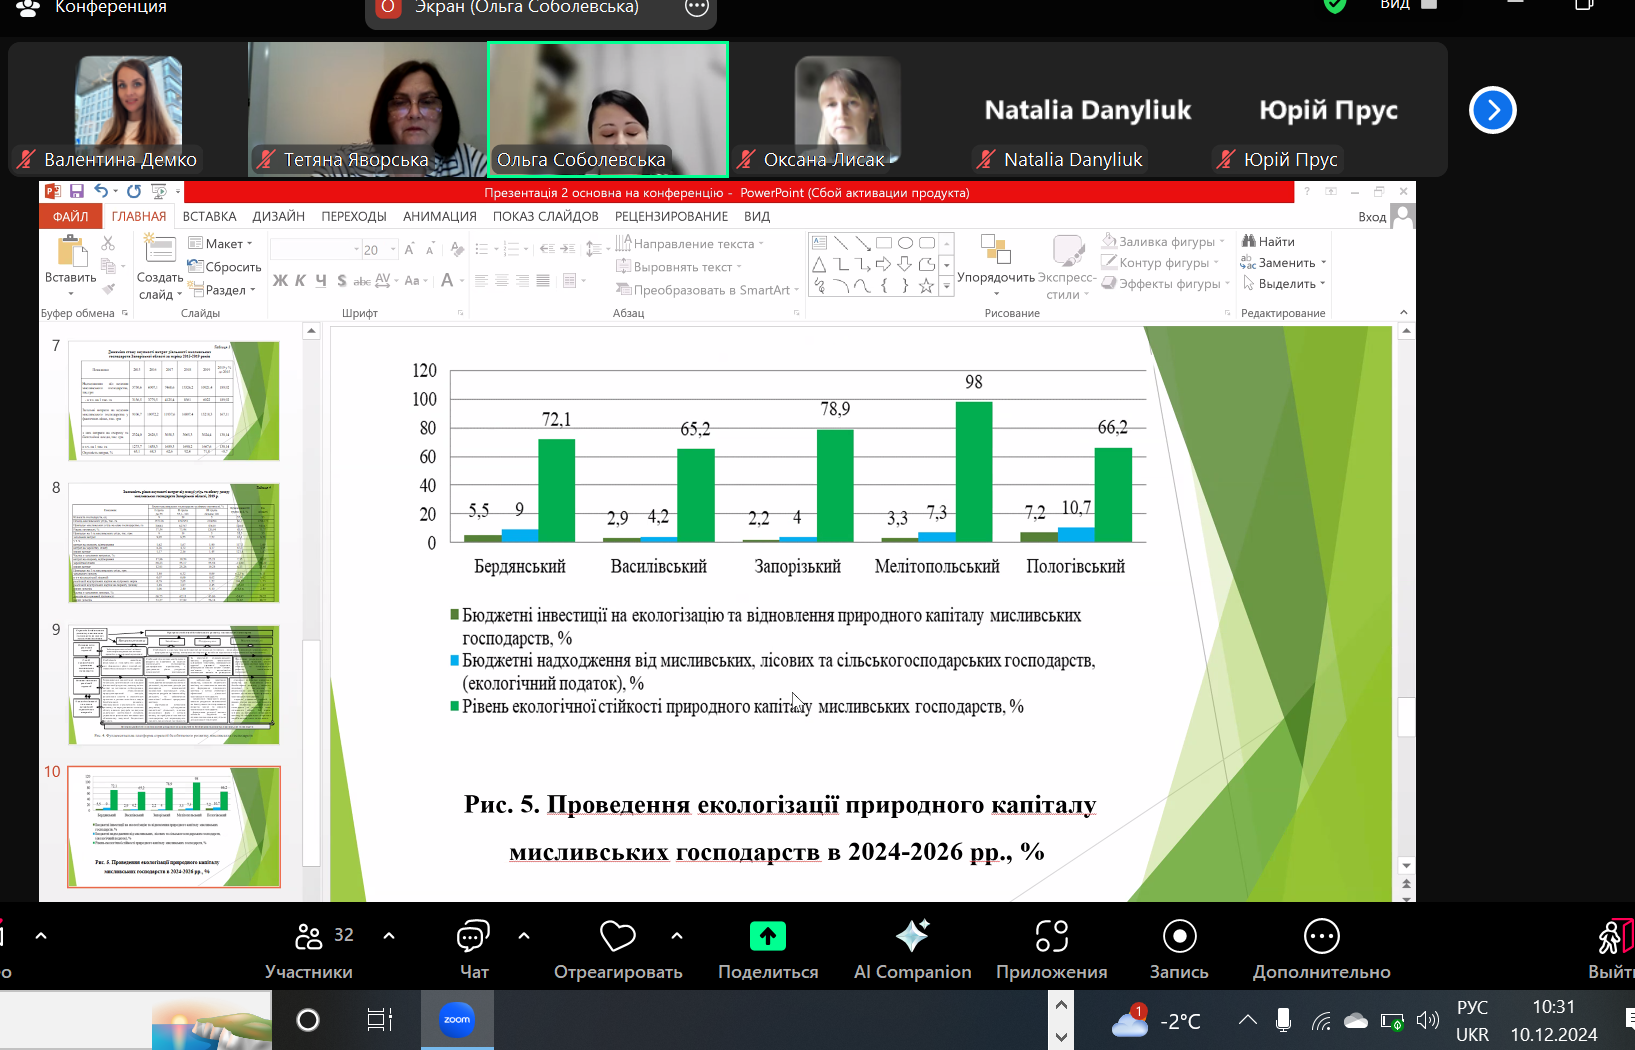This screenshot has width=1635, height=1050.
Task: Toggle bold Ж formatting button
Action: tap(280, 281)
